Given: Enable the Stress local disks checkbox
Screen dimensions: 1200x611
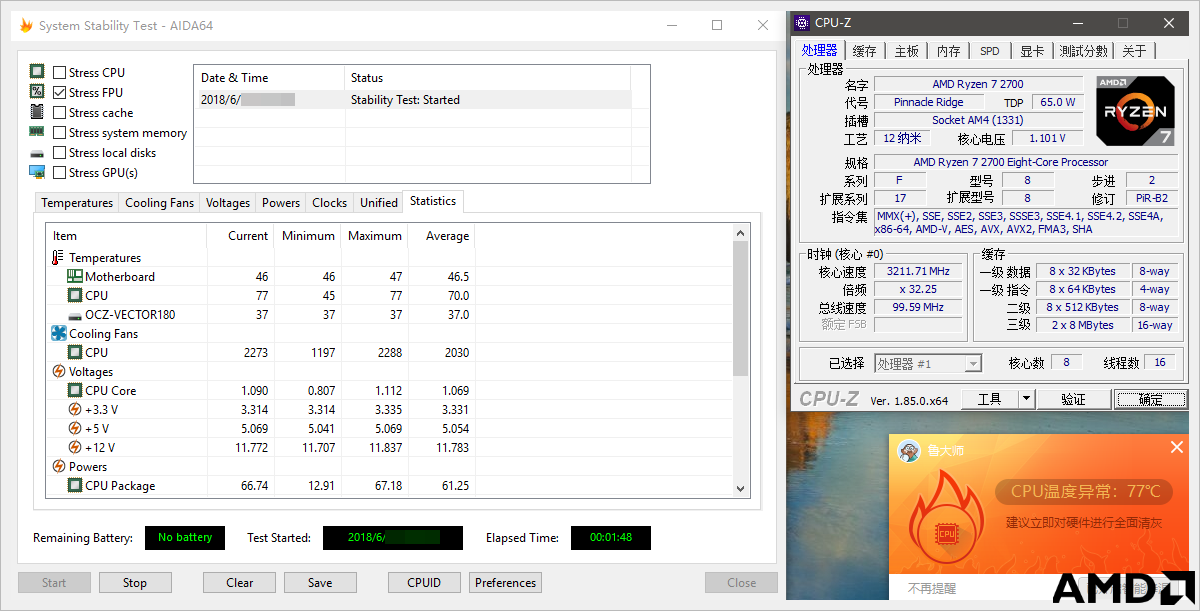Looking at the screenshot, I should pos(60,152).
